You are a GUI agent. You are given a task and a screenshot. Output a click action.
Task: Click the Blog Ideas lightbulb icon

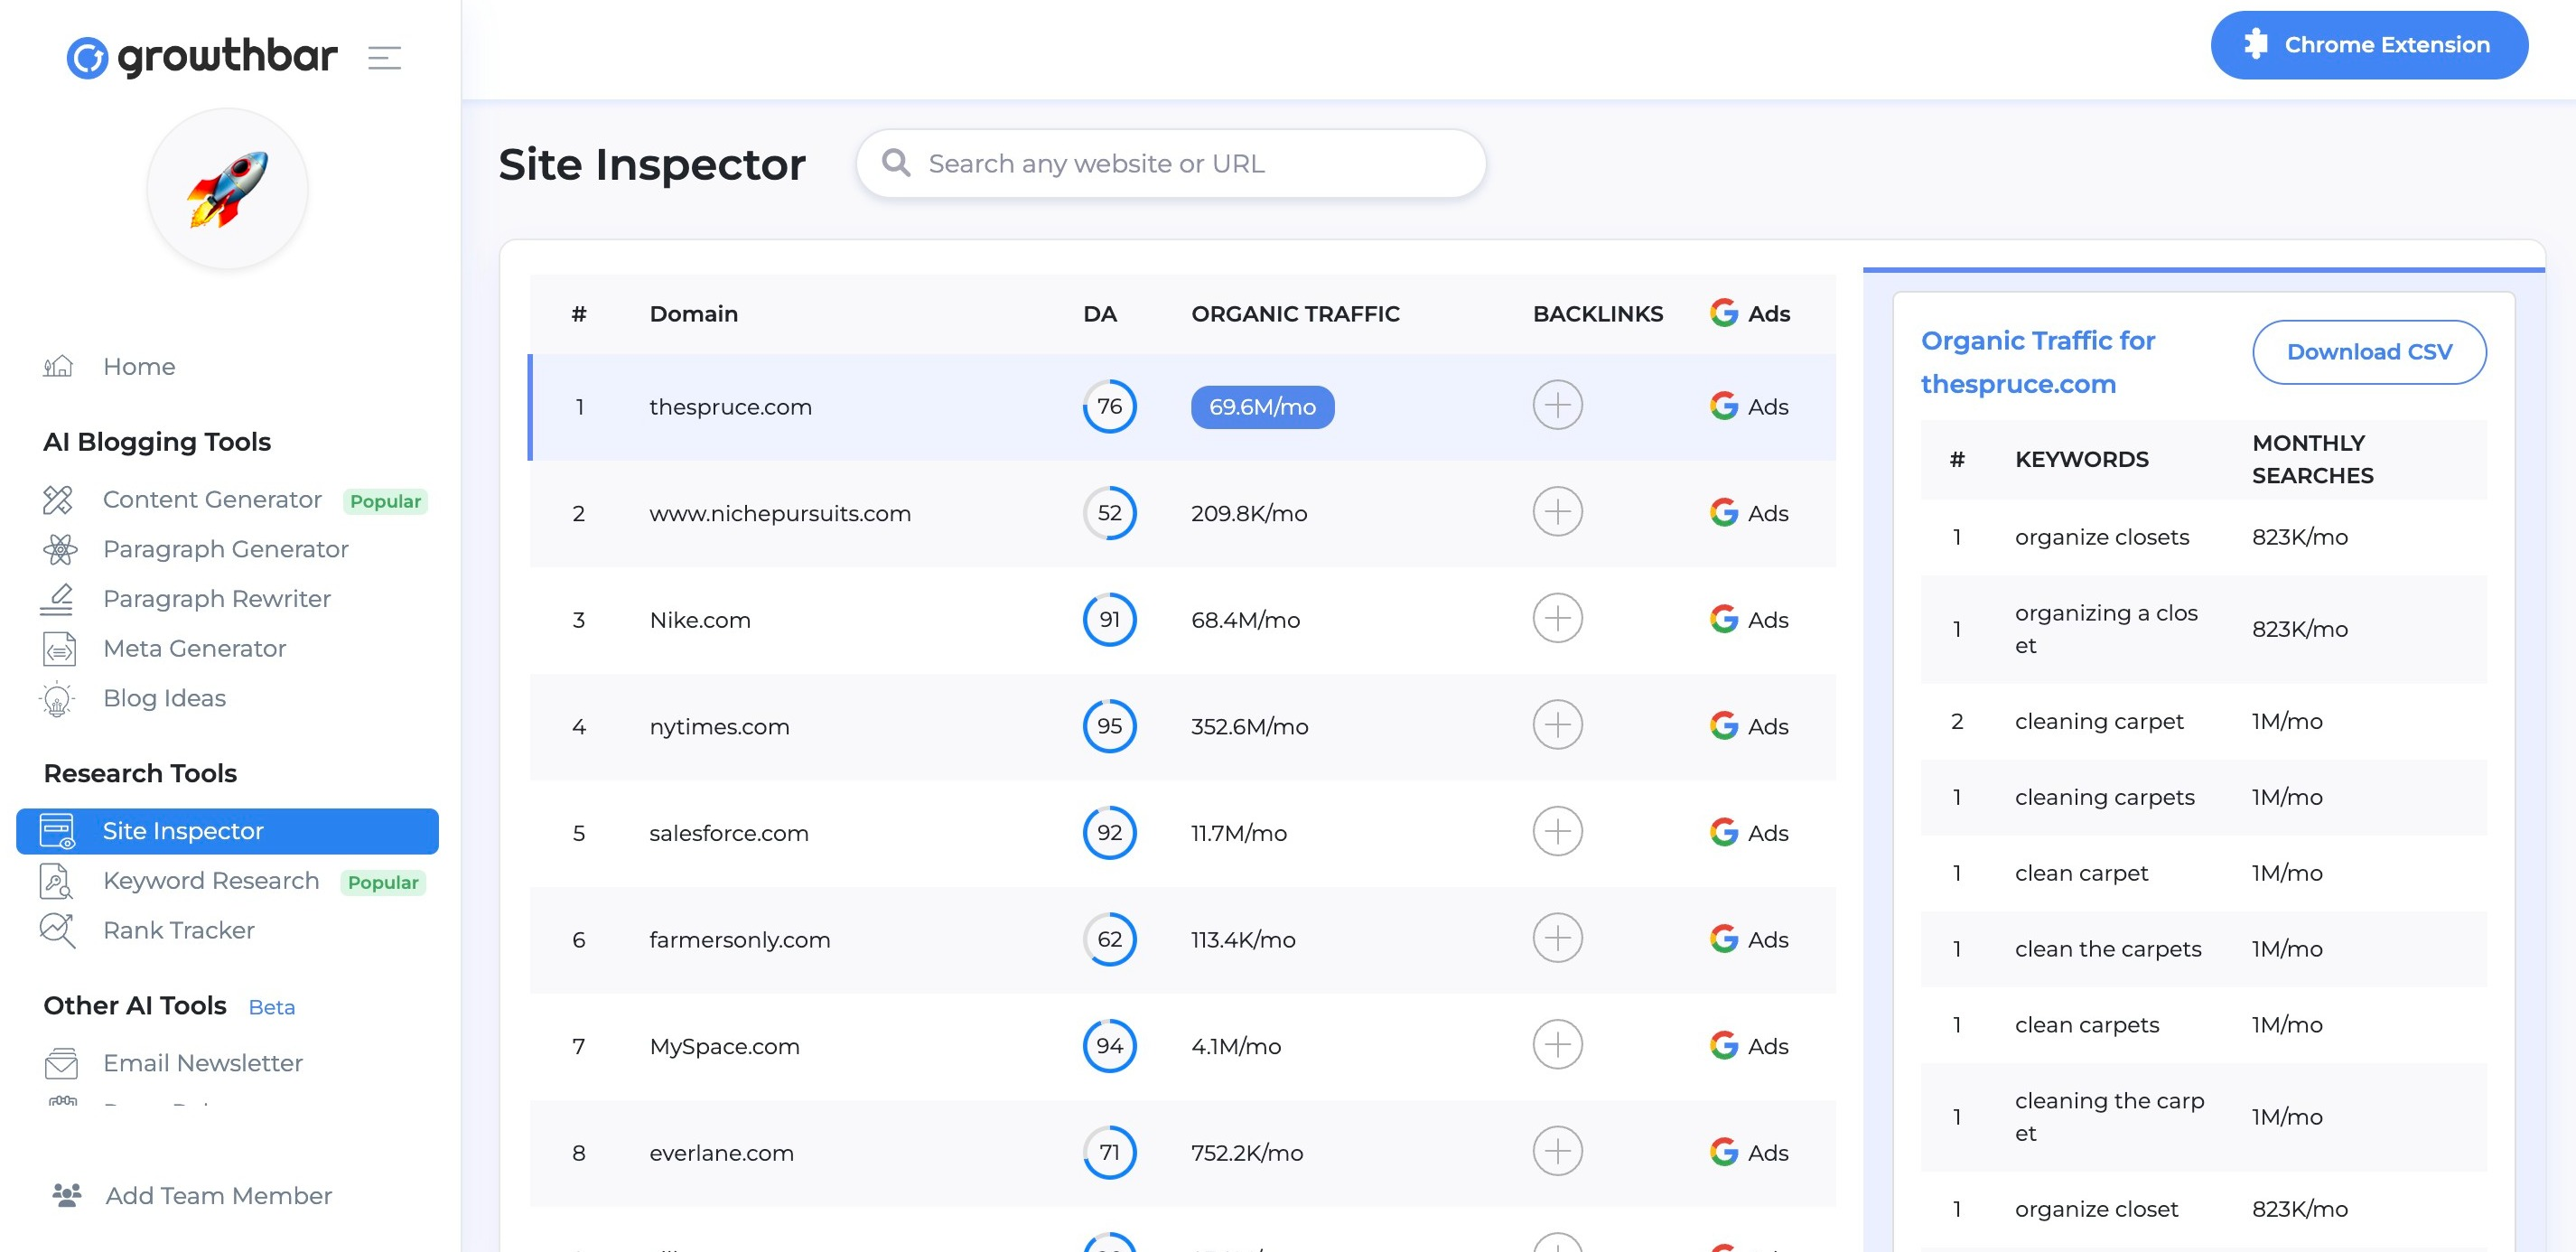coord(58,699)
